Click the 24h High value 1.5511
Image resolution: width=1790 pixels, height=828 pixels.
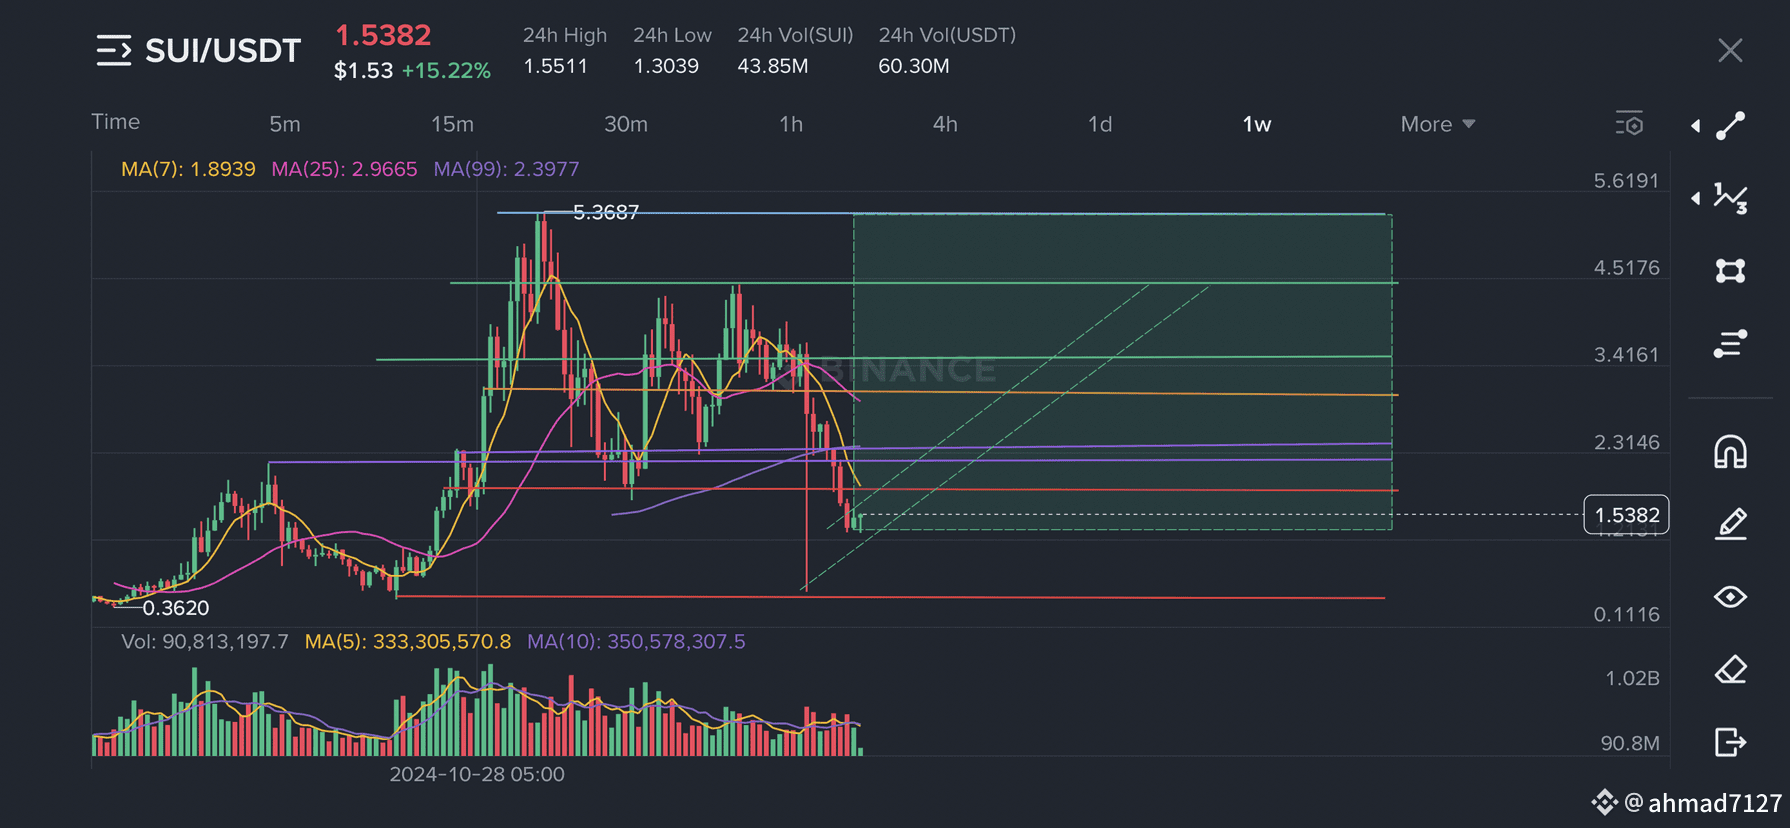[x=556, y=66]
